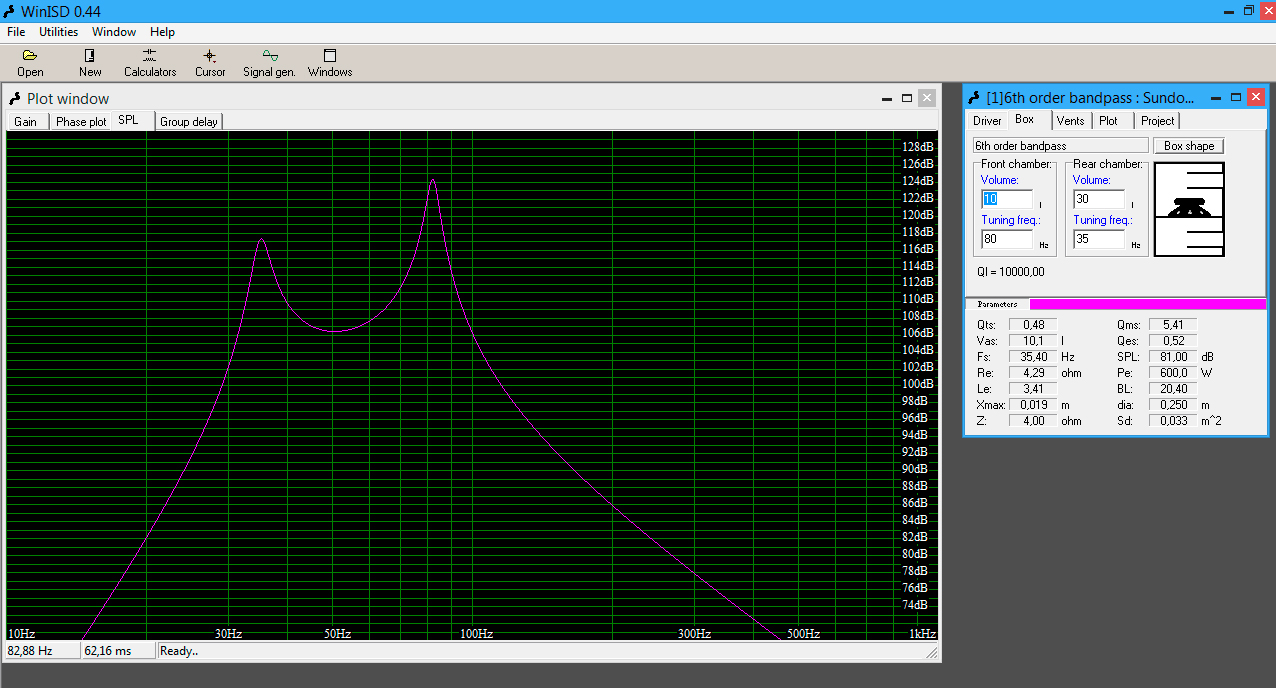This screenshot has width=1276, height=688.
Task: Create a new project with New icon
Action: pyautogui.click(x=90, y=56)
